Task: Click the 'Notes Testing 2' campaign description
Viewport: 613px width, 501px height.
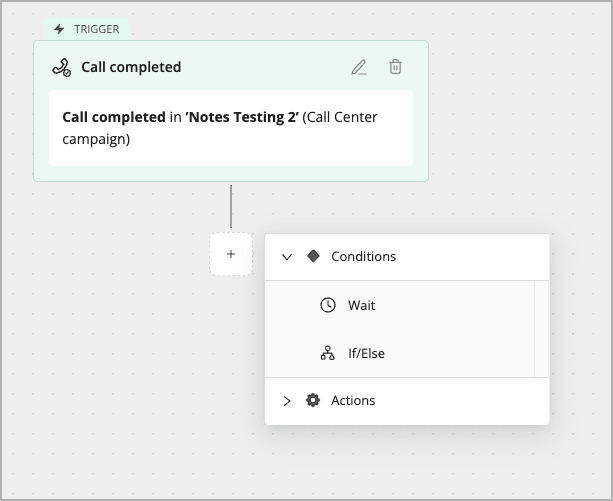Action: (220, 128)
